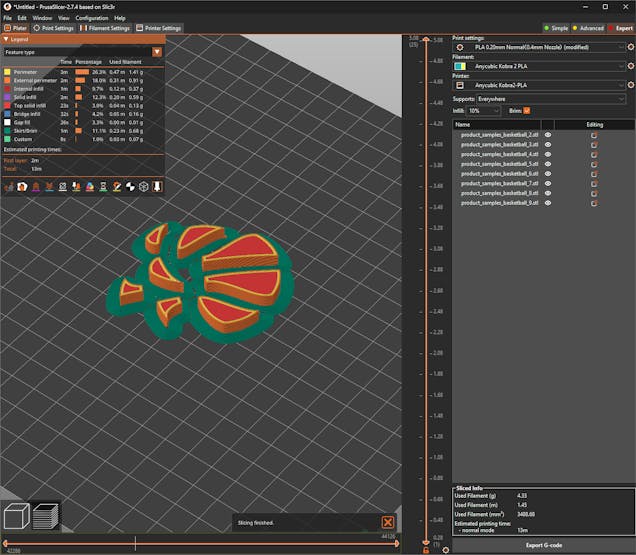This screenshot has height=555, width=636.
Task: Open the Configuration menu
Action: pos(91,18)
